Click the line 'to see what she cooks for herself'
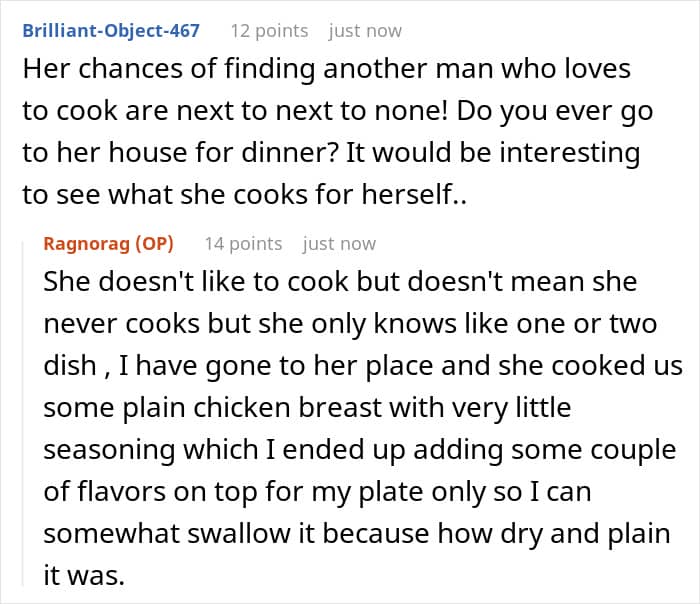Viewport: 700px width, 604px height. (x=245, y=195)
